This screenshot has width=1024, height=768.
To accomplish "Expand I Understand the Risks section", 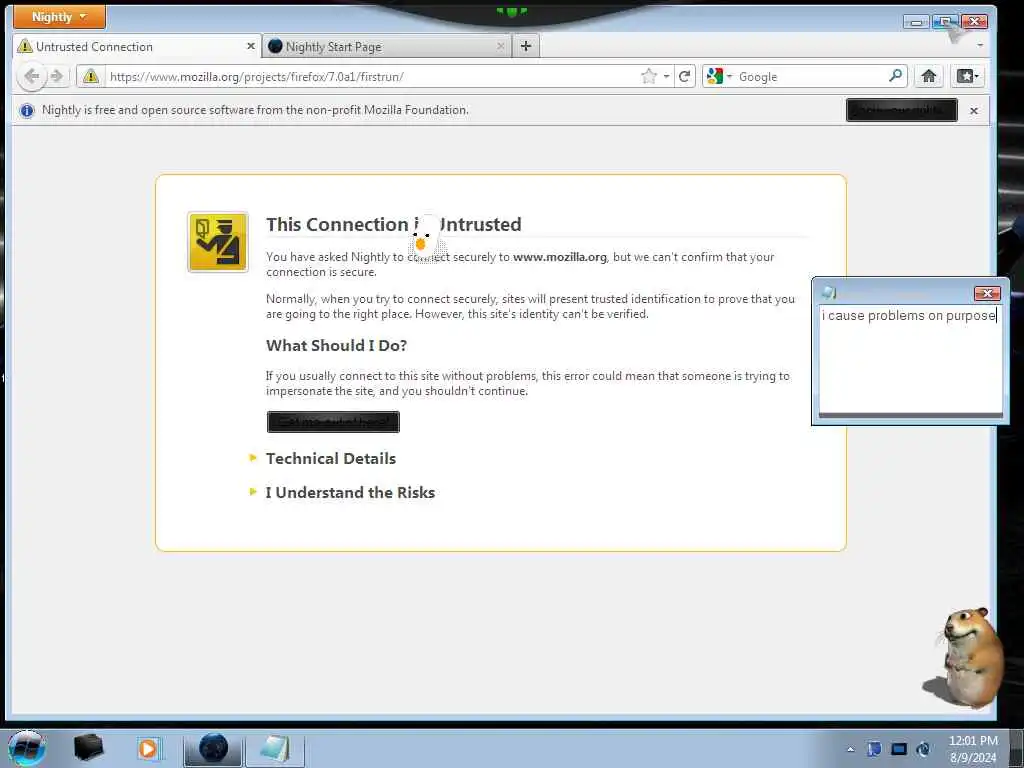I will (349, 492).
